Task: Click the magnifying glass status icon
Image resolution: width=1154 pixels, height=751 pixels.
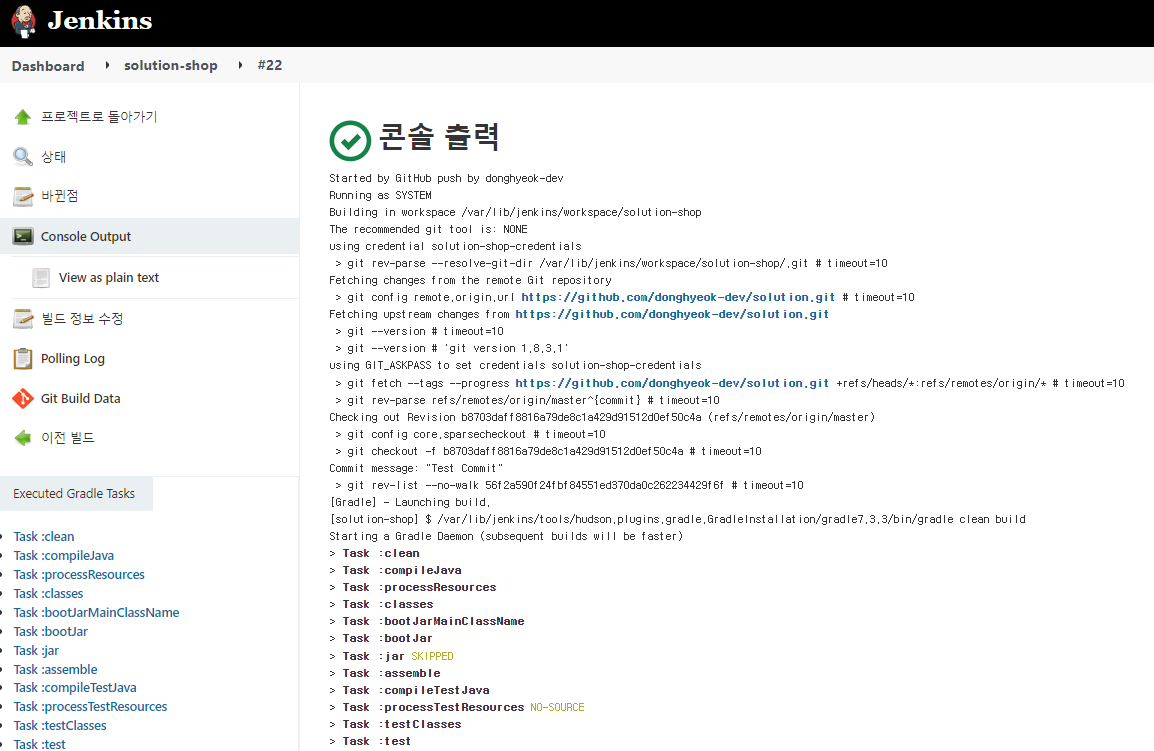Action: coord(23,157)
